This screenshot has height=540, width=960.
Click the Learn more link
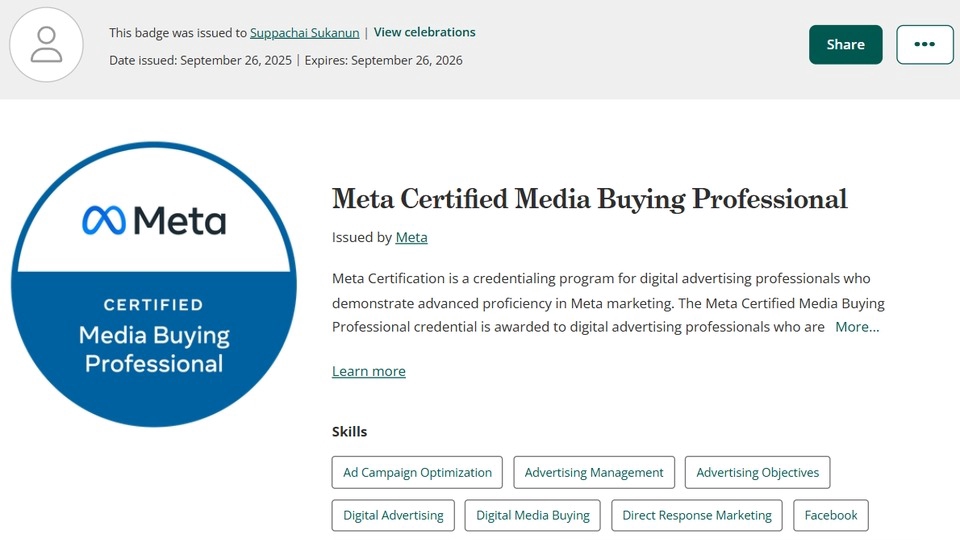tap(368, 371)
